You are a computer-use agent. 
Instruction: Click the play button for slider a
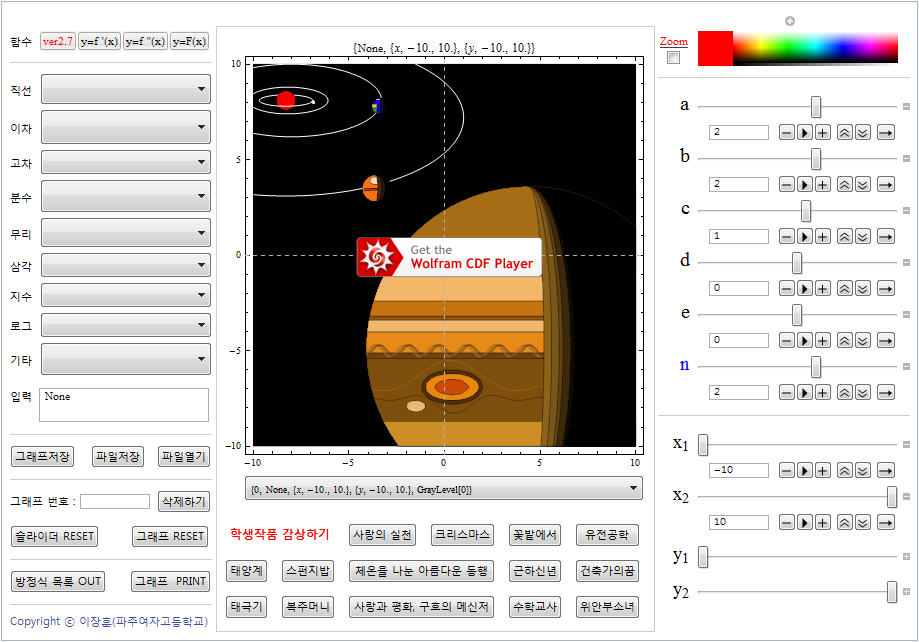tap(805, 133)
